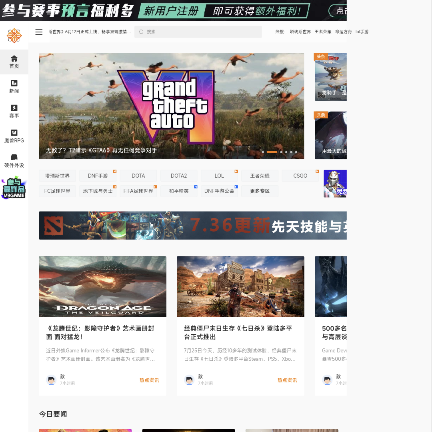This screenshot has height=432, width=432.
Task: Open the Grand Theft Auto VI carousel slide
Action: pos(171,106)
